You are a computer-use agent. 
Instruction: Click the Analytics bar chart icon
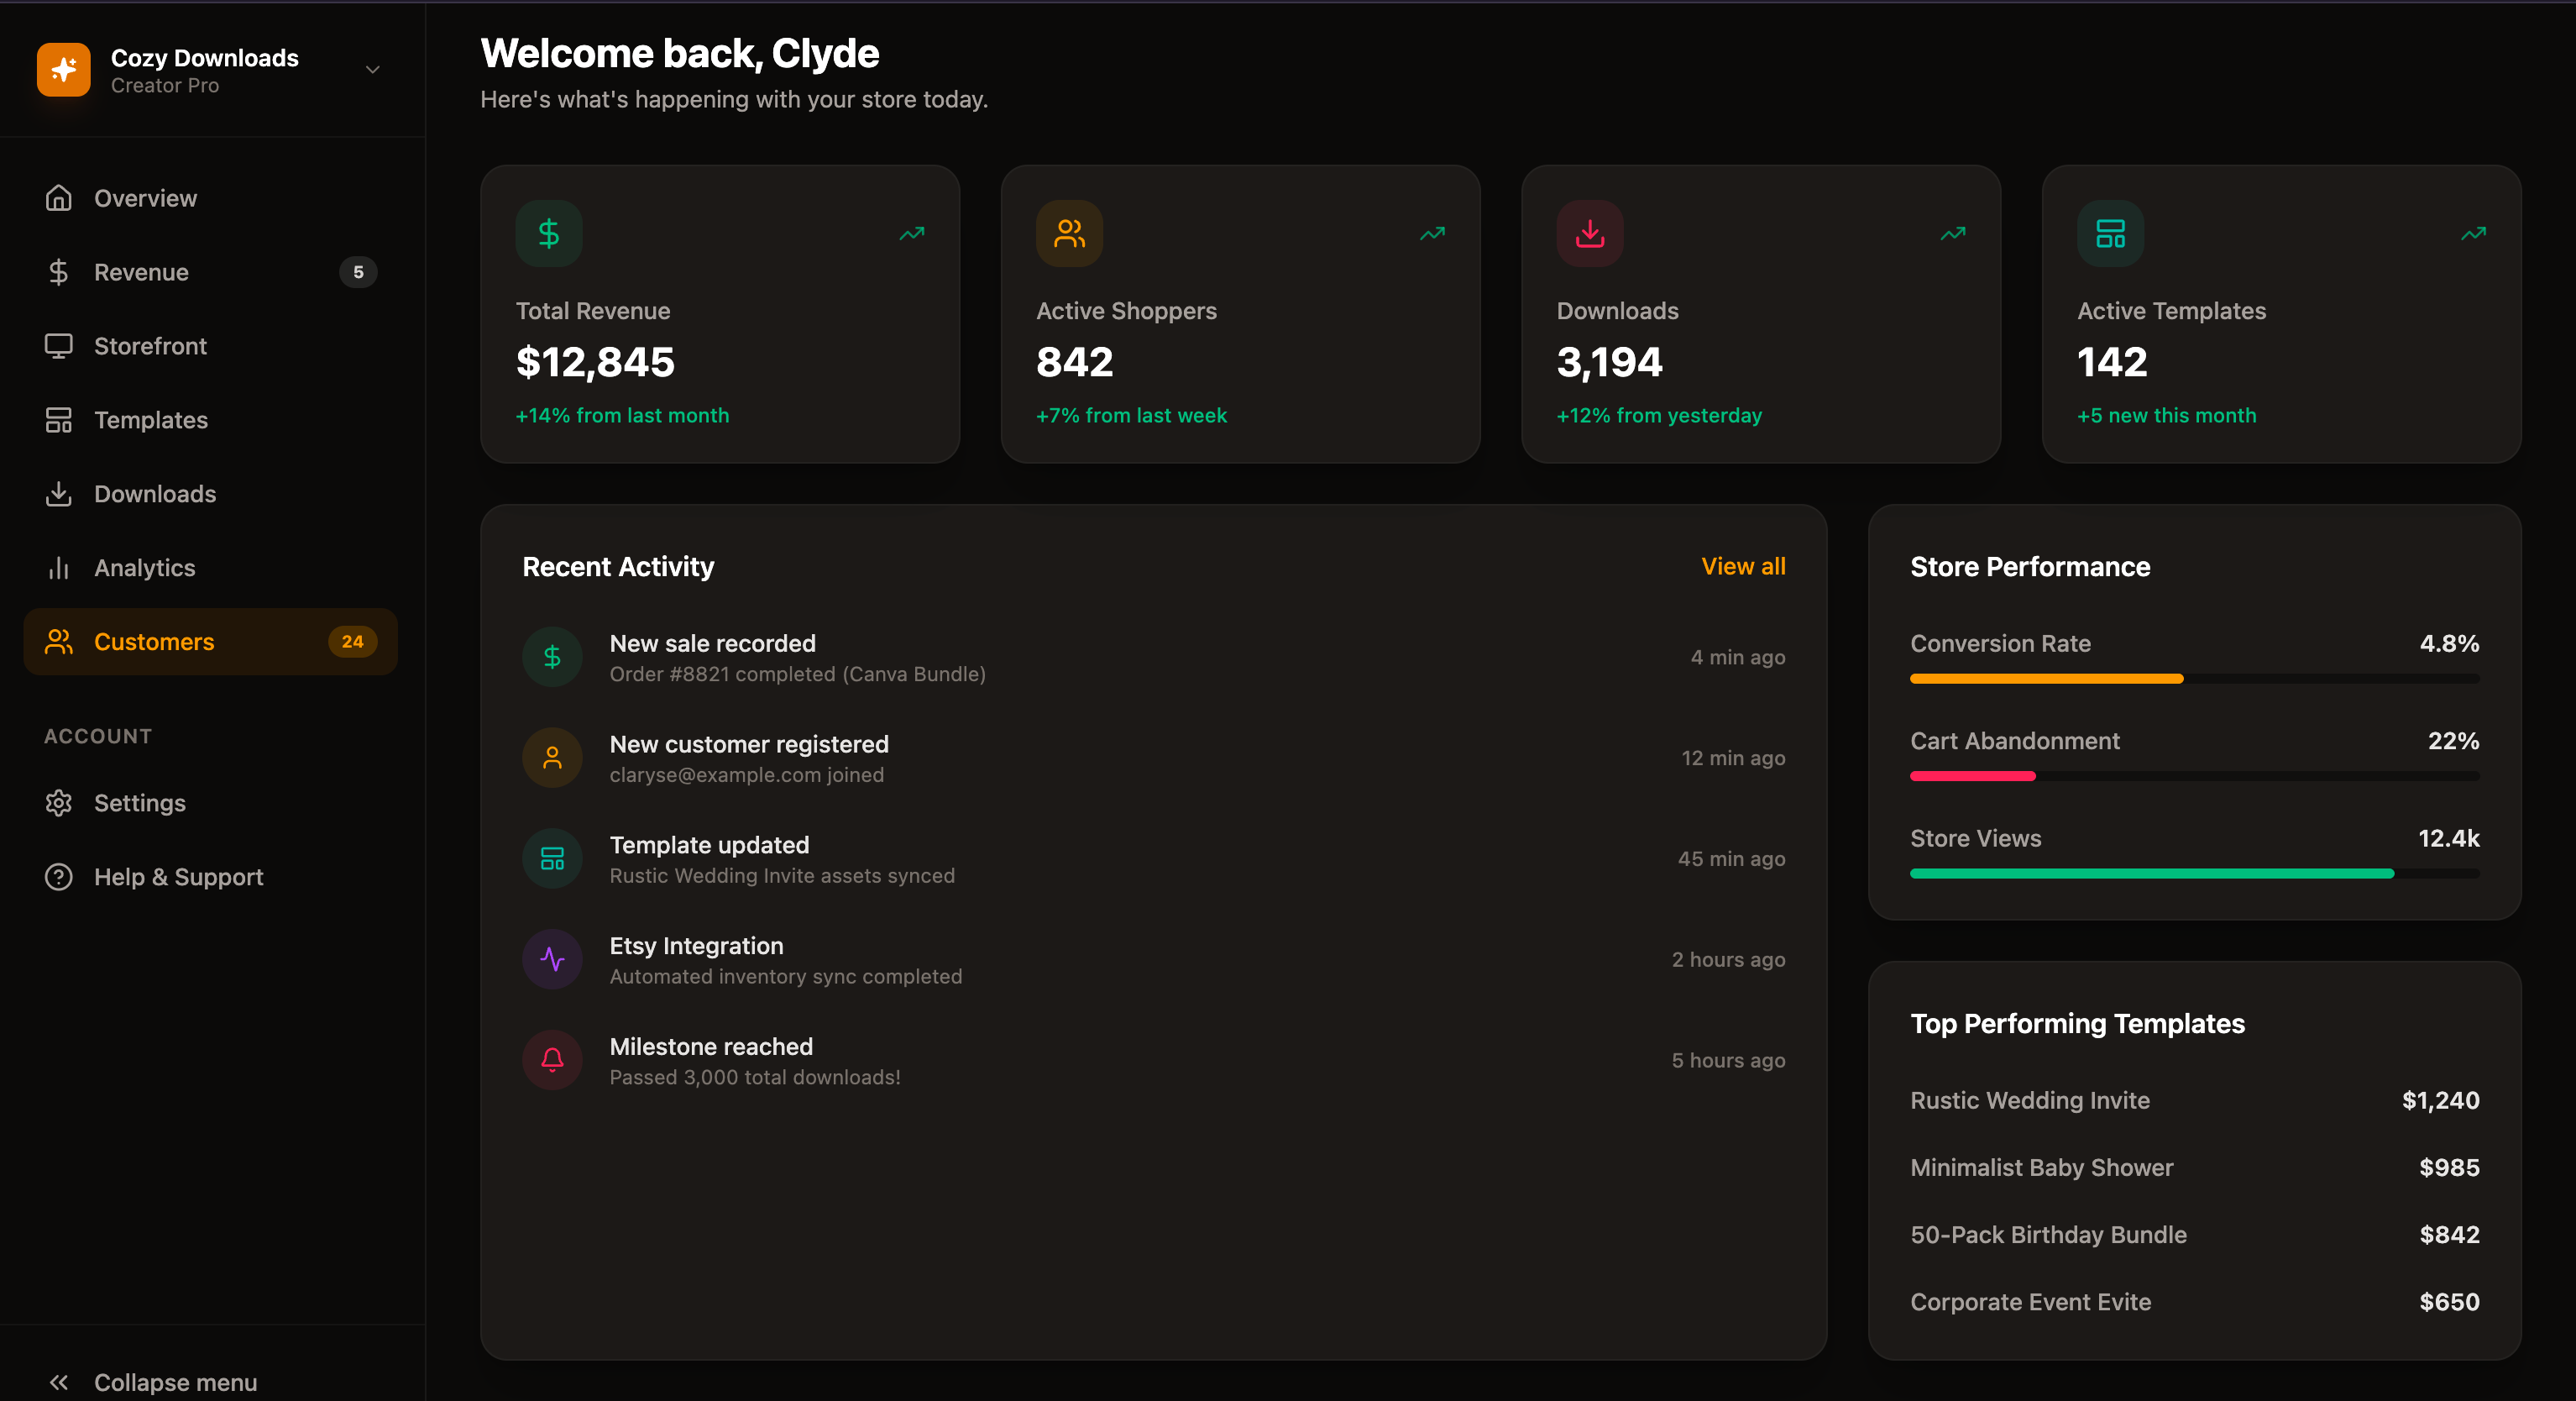59,568
